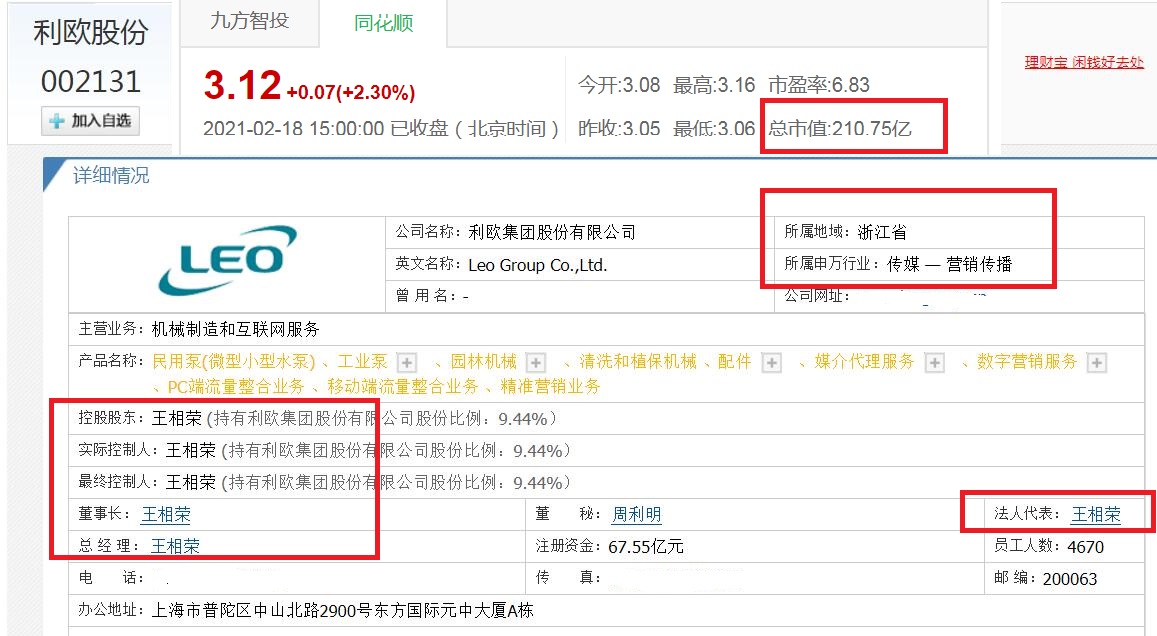Click the 今开:3.08 value
Image resolution: width=1157 pixels, height=636 pixels.
point(619,85)
